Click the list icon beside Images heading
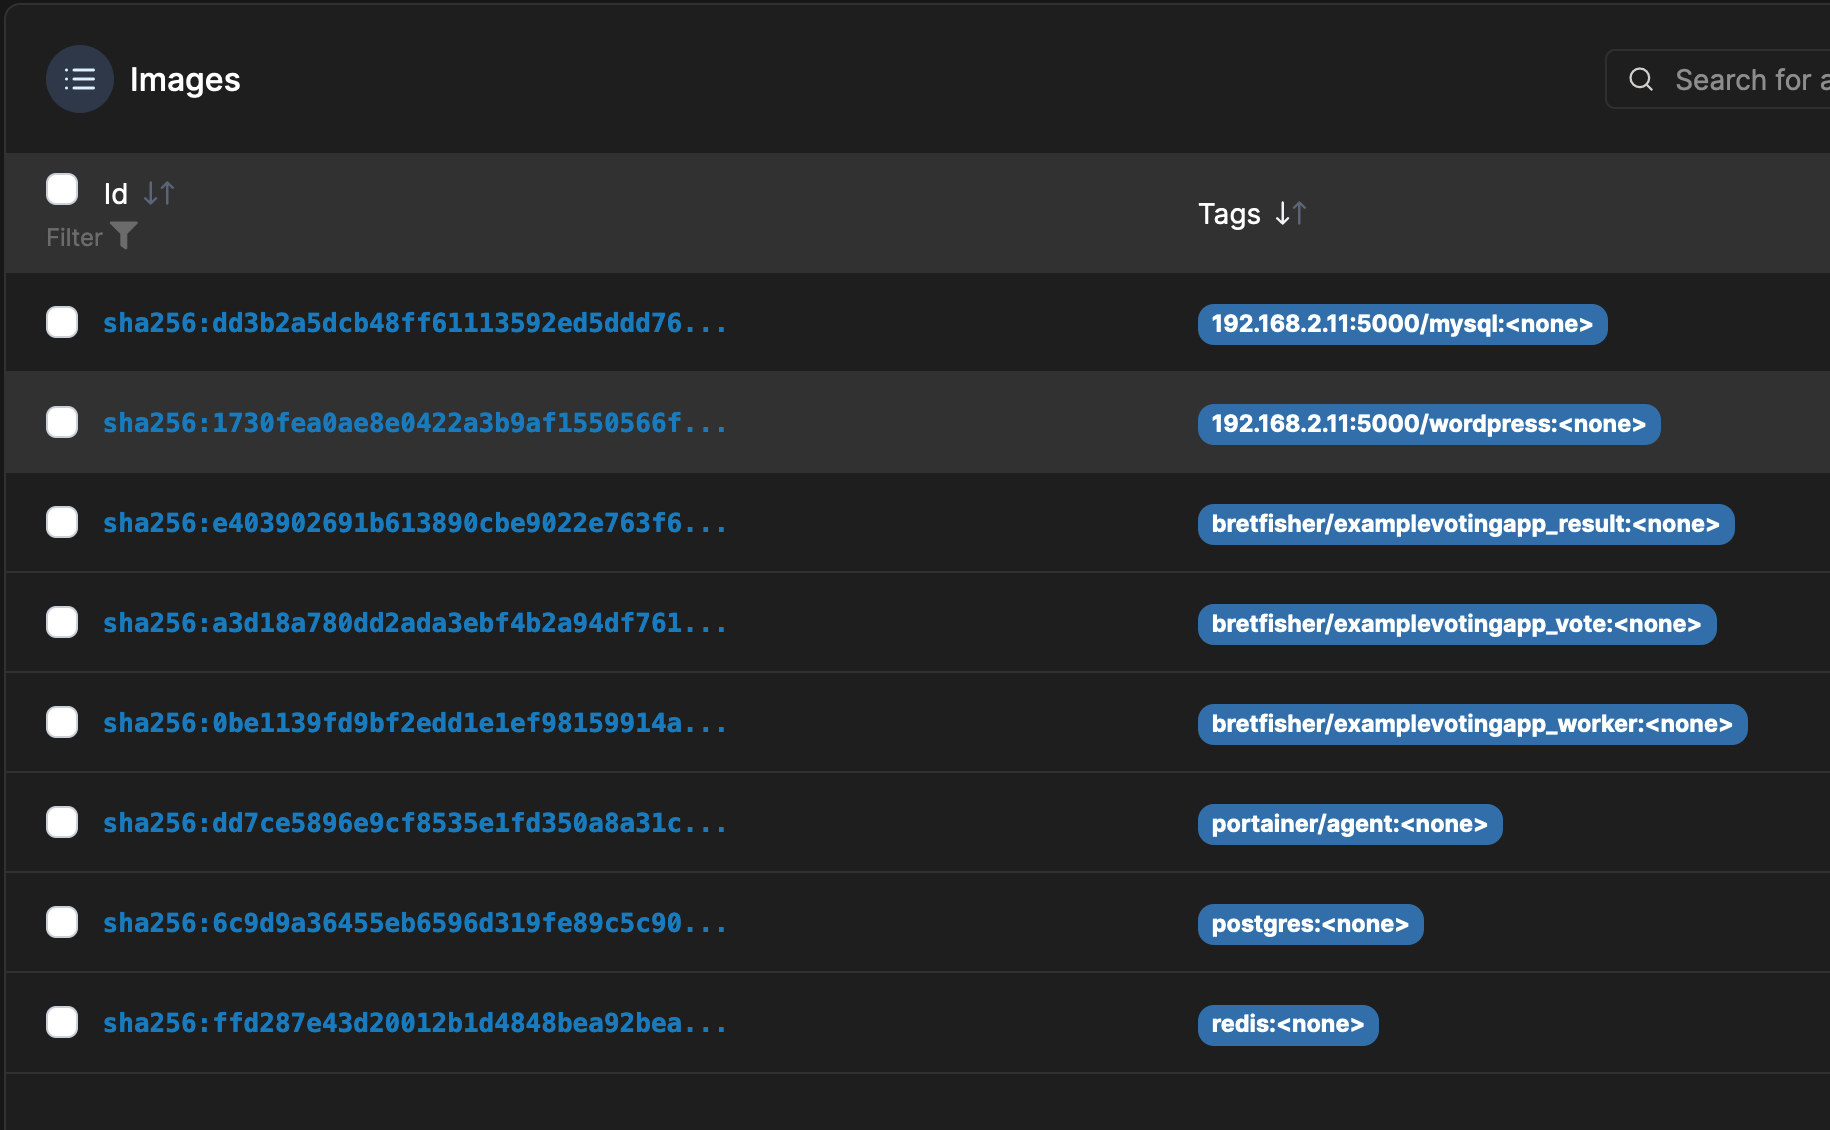 coord(79,79)
